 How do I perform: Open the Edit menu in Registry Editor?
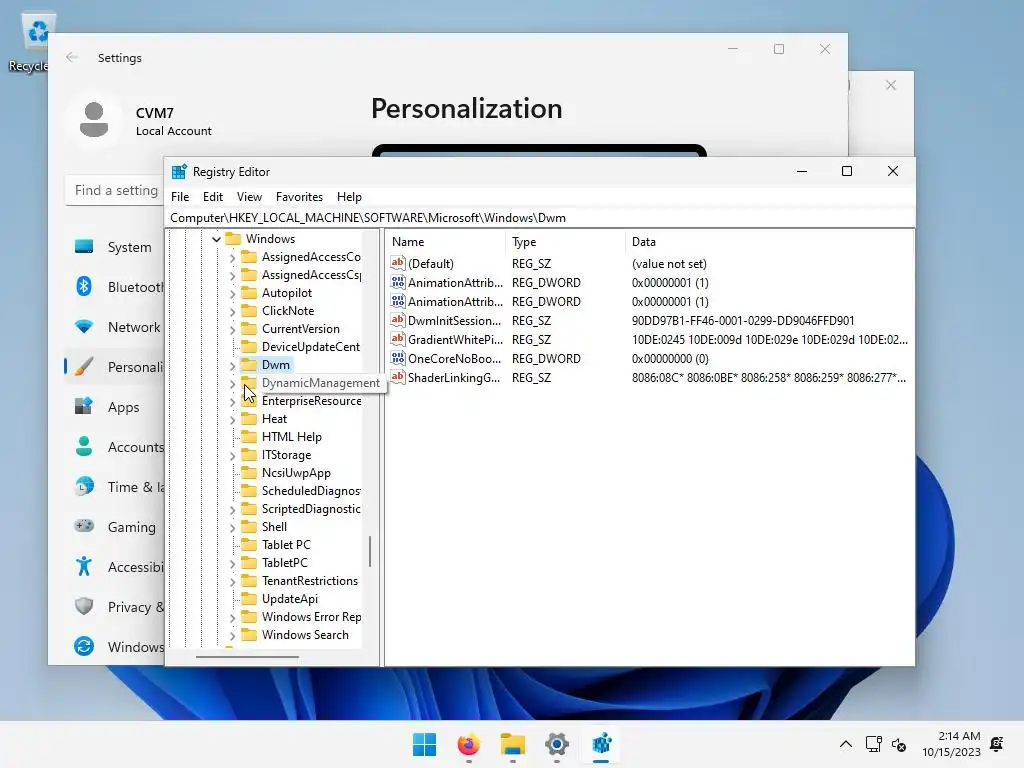tap(212, 197)
